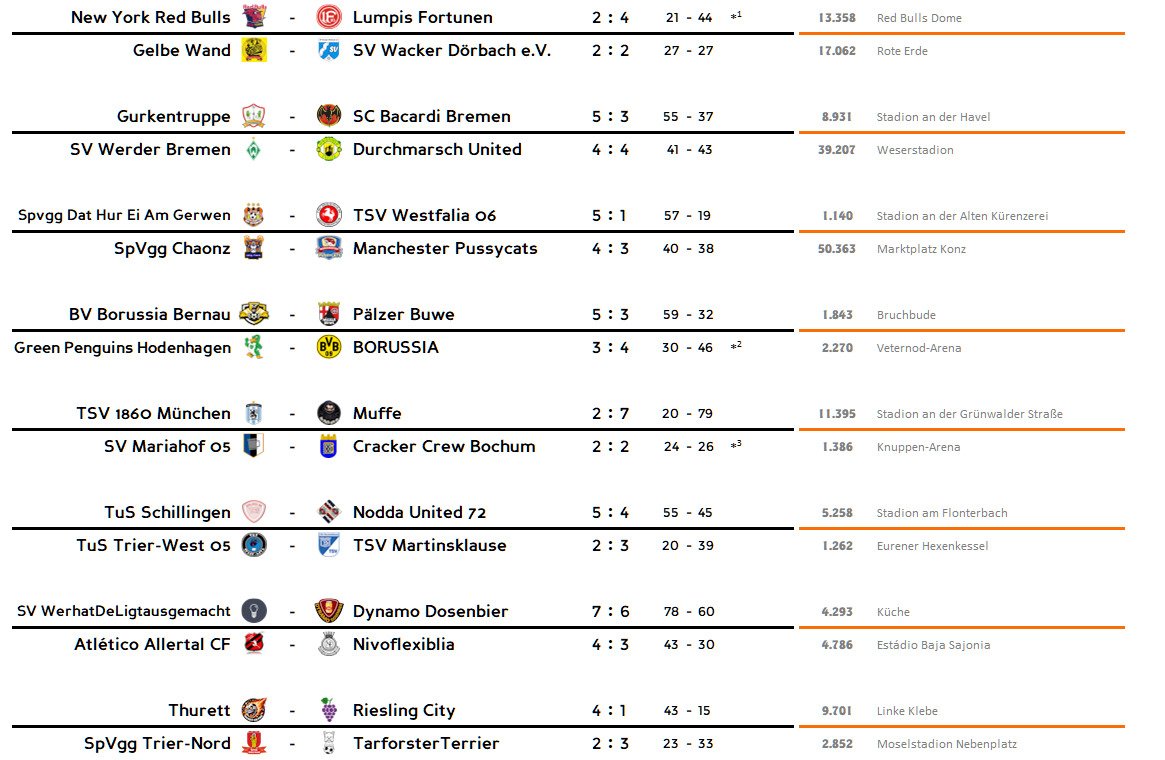The height and width of the screenshot is (760, 1165).
Task: Open the Cracker Crew Bochum team link
Action: pyautogui.click(x=444, y=447)
